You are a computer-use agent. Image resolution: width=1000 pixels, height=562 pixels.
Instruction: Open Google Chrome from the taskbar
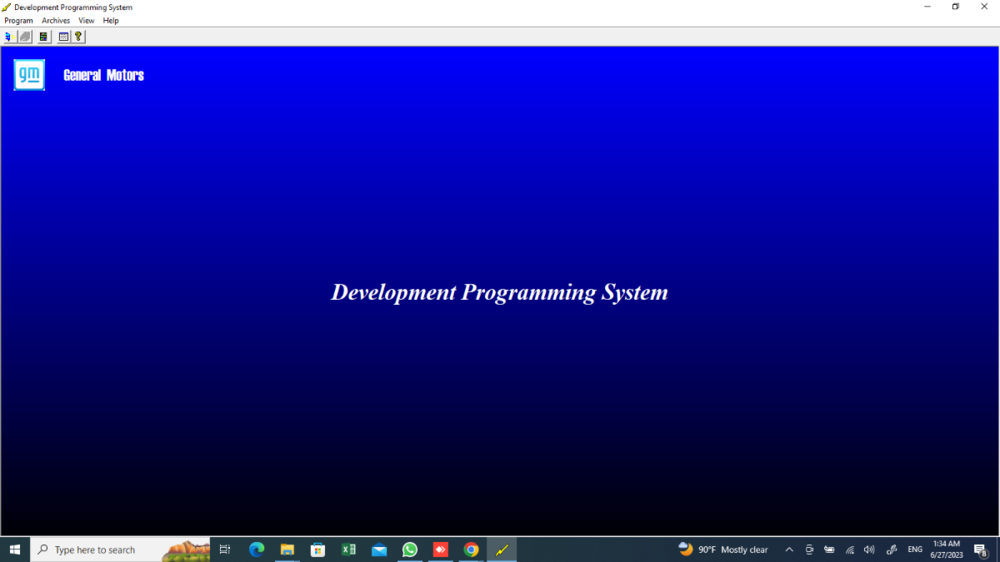(471, 549)
